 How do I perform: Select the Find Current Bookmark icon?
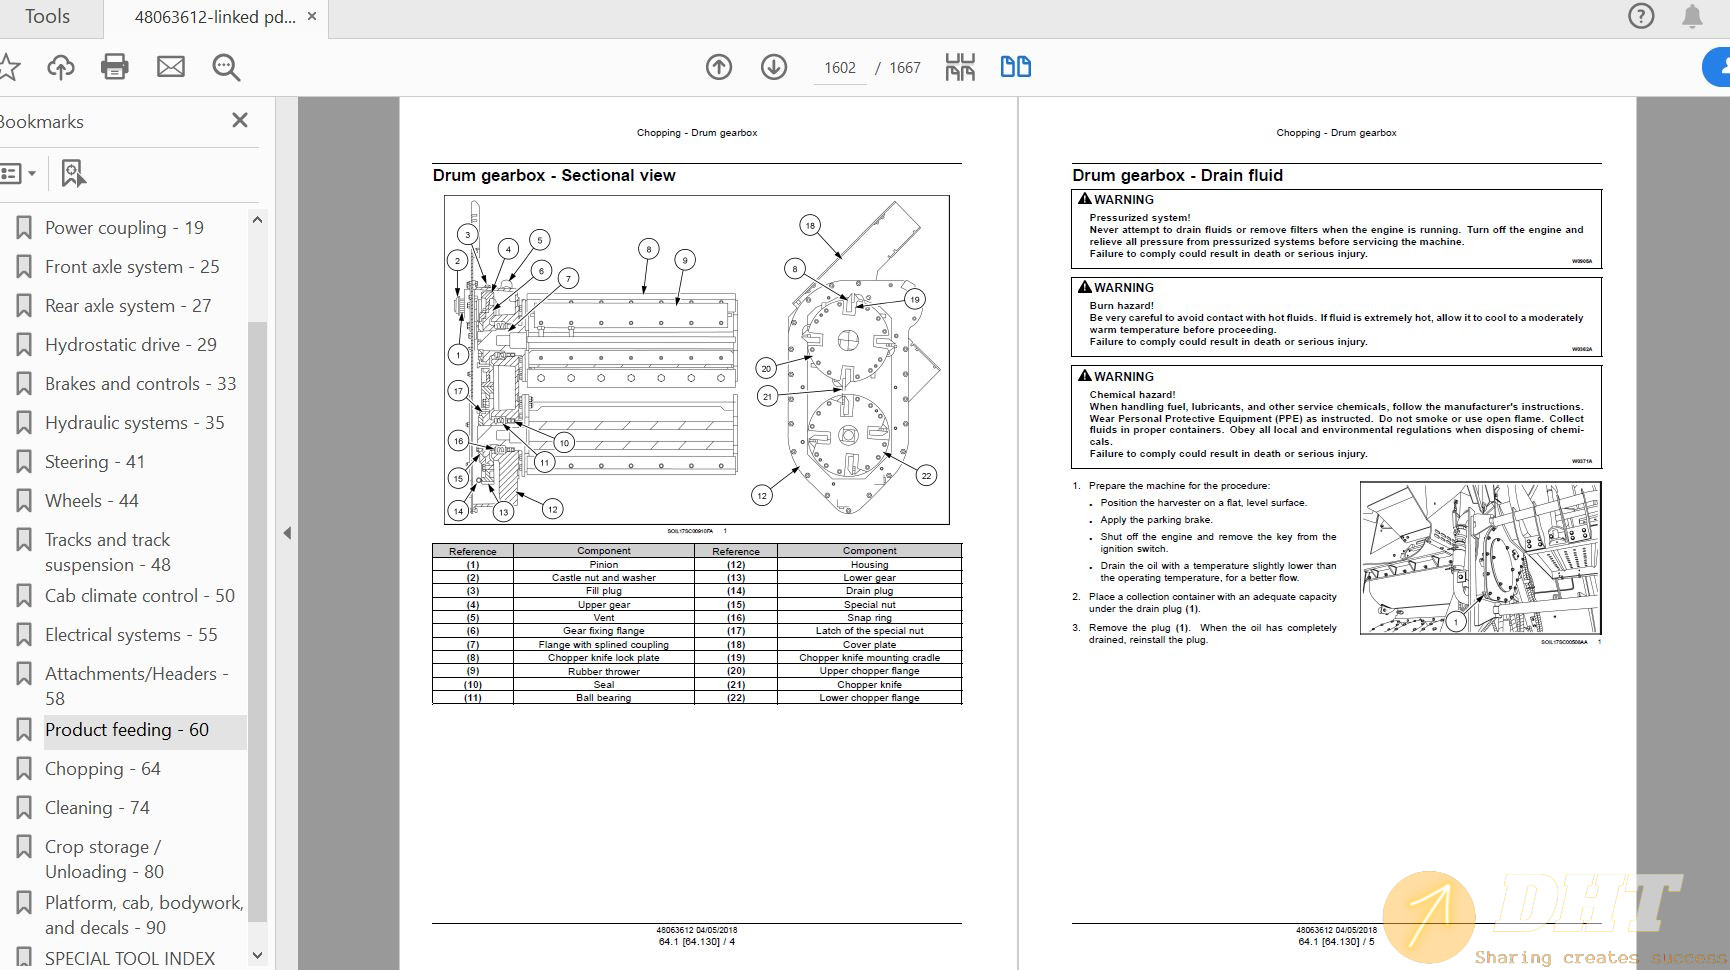[72, 173]
